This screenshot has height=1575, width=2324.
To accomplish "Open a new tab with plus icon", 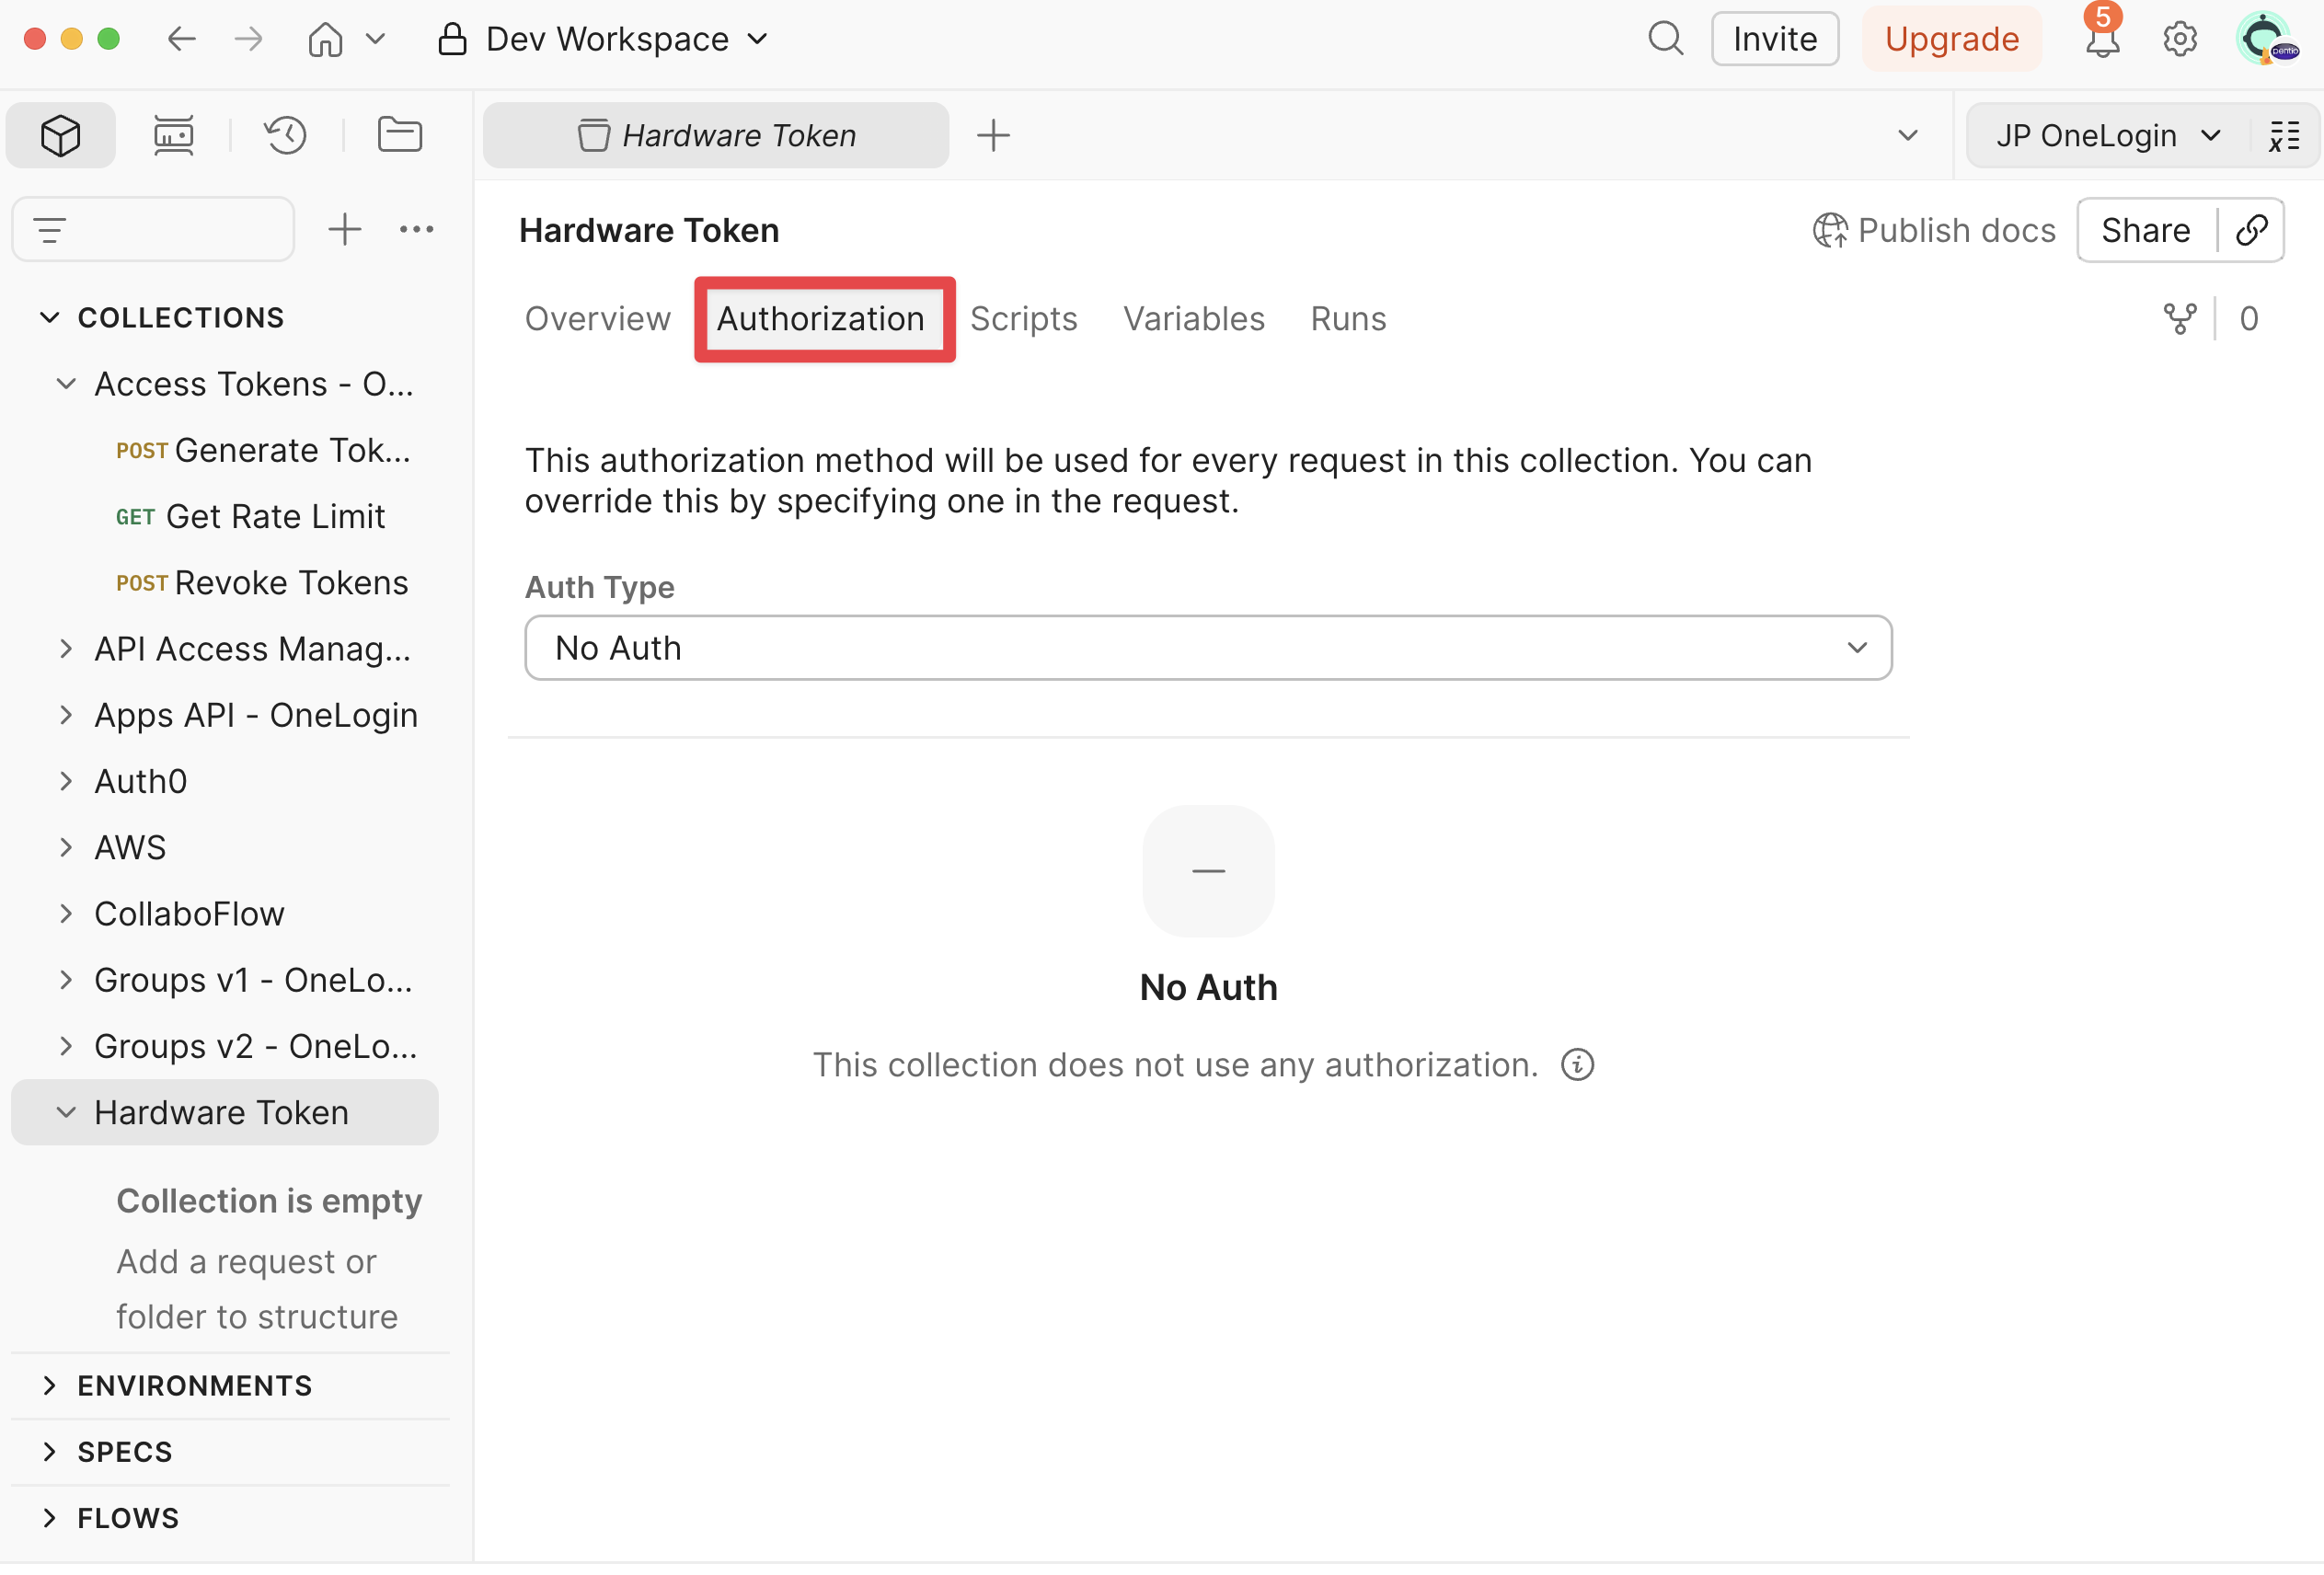I will click(993, 135).
